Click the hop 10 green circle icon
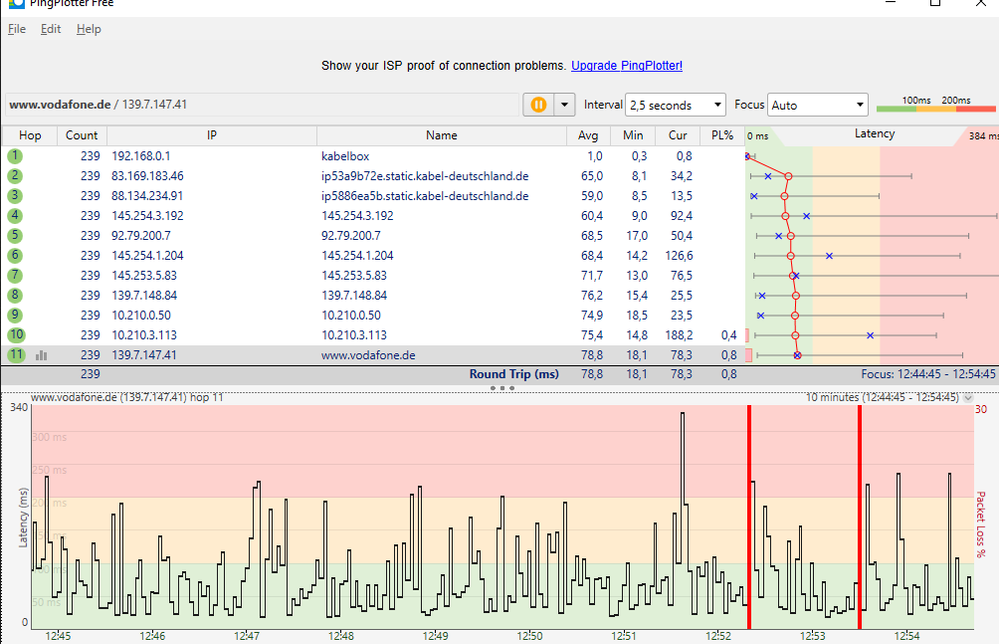999x644 pixels. (x=16, y=335)
